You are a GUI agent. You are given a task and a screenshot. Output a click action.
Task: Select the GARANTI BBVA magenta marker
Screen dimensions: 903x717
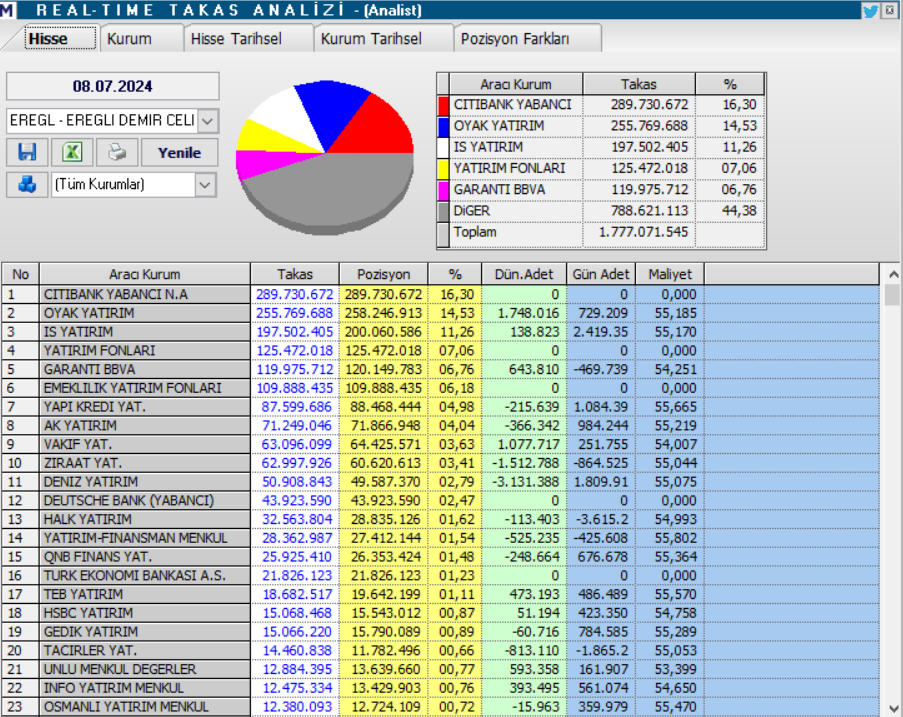click(x=443, y=190)
